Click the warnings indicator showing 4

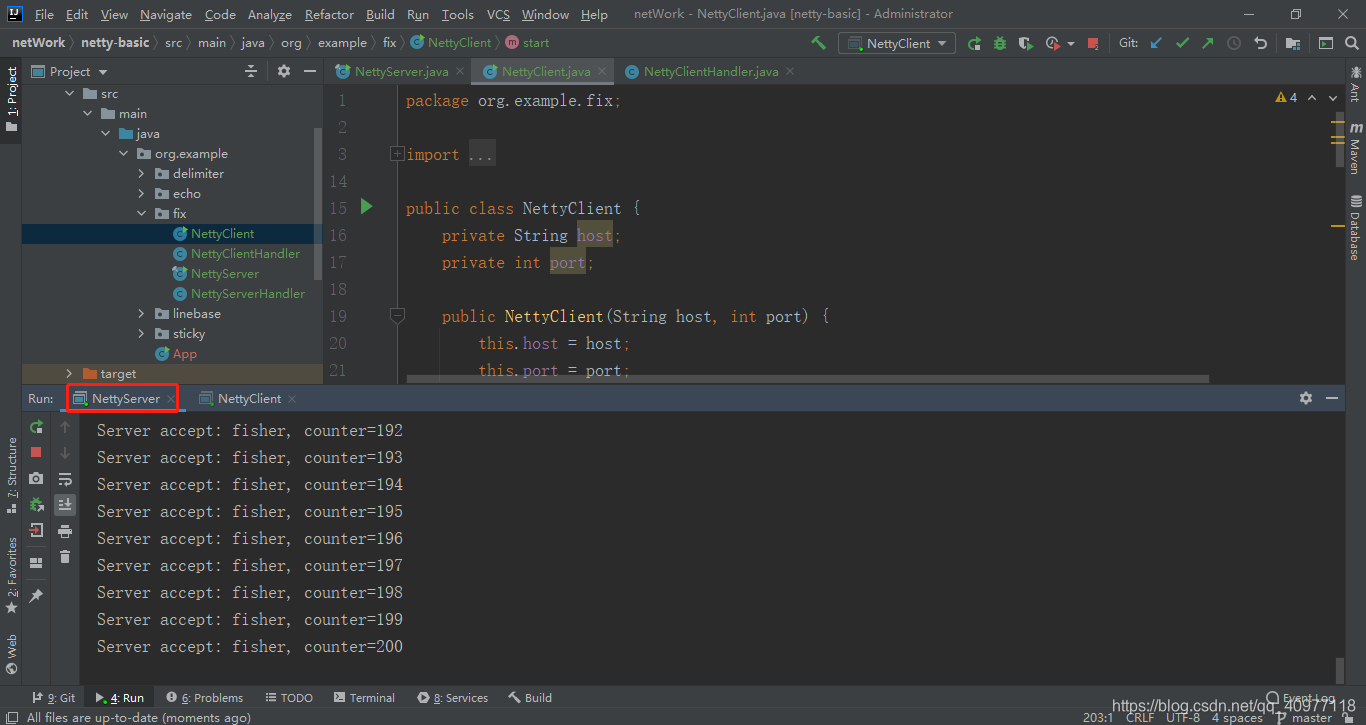(x=1286, y=97)
